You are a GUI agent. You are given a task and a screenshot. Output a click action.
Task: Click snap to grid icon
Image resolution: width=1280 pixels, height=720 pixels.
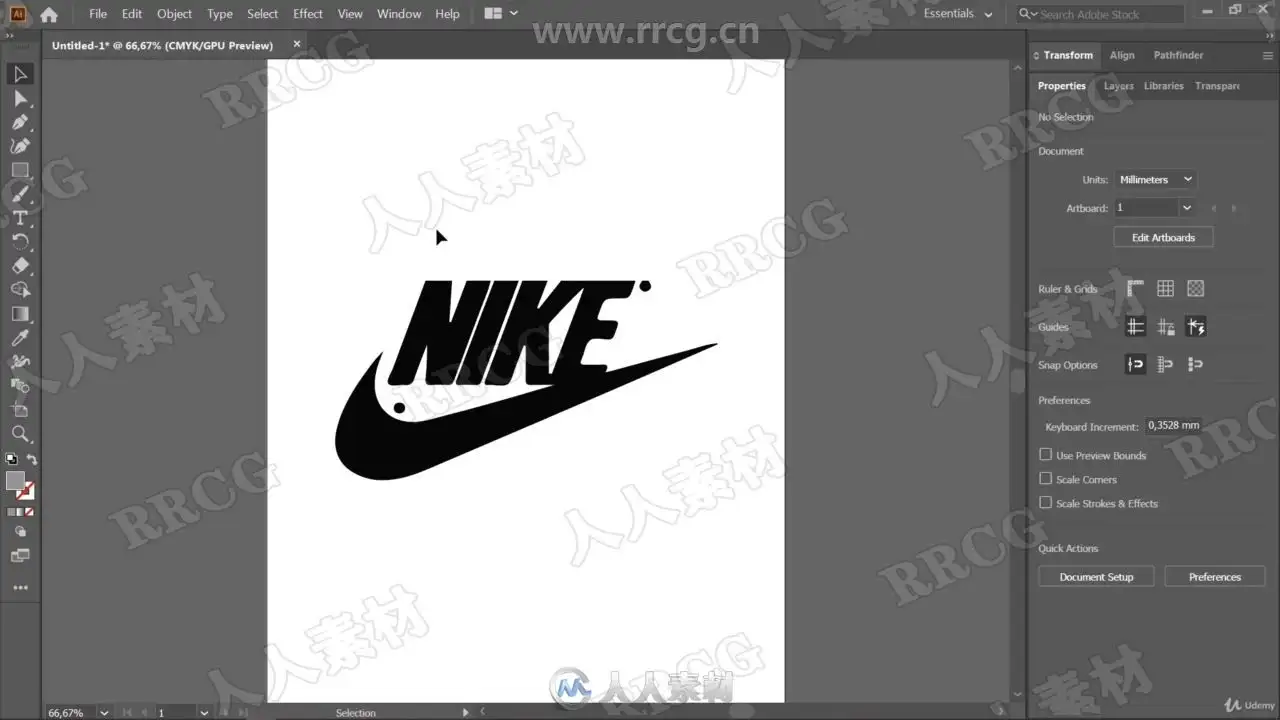pyautogui.click(x=1166, y=365)
